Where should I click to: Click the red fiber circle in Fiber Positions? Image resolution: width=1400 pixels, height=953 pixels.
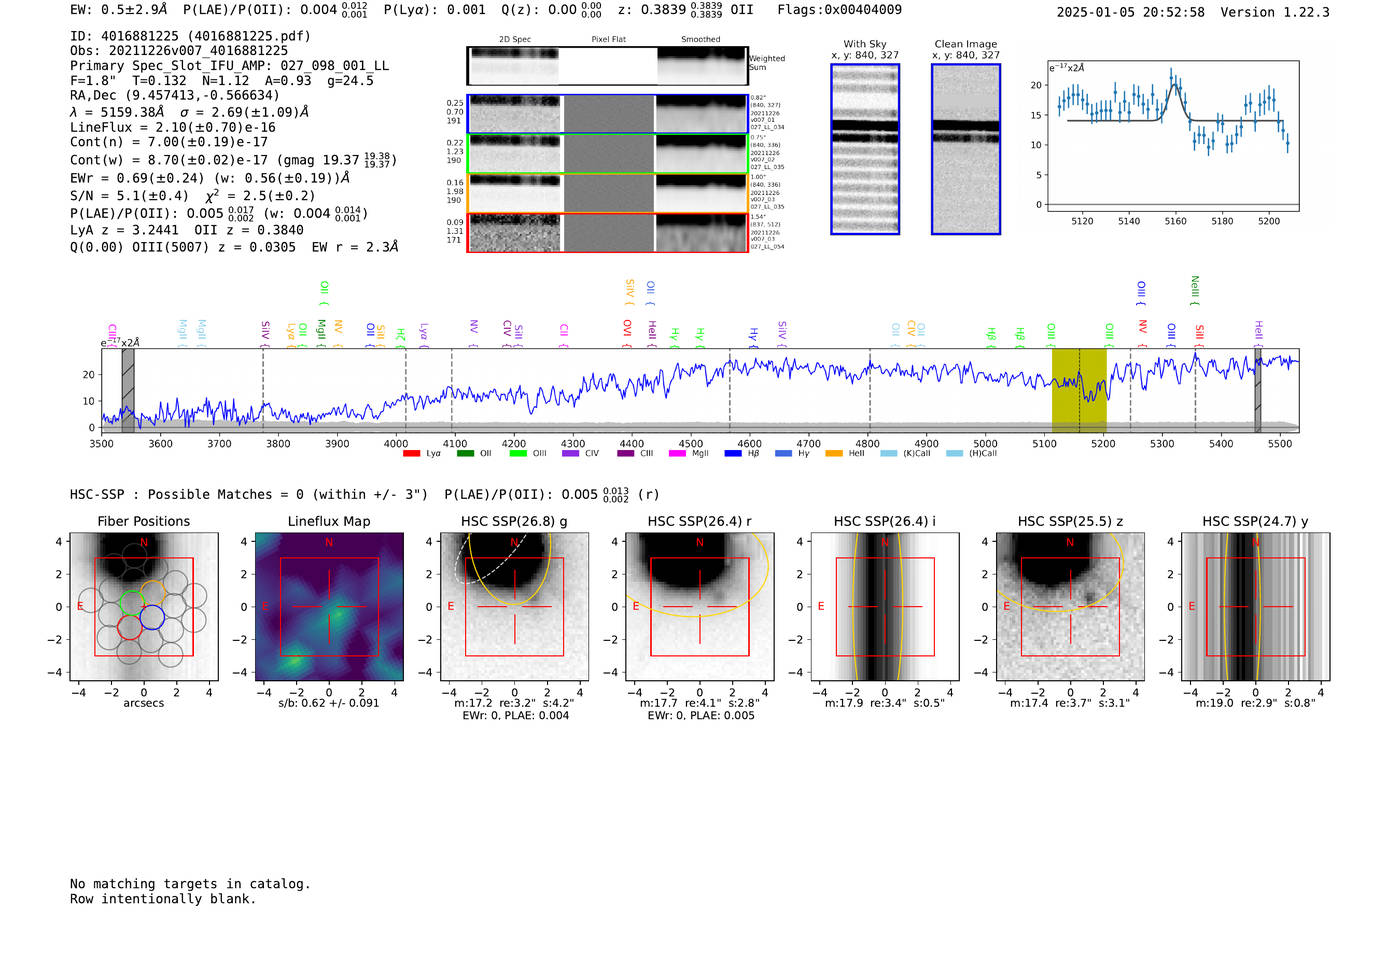(130, 627)
